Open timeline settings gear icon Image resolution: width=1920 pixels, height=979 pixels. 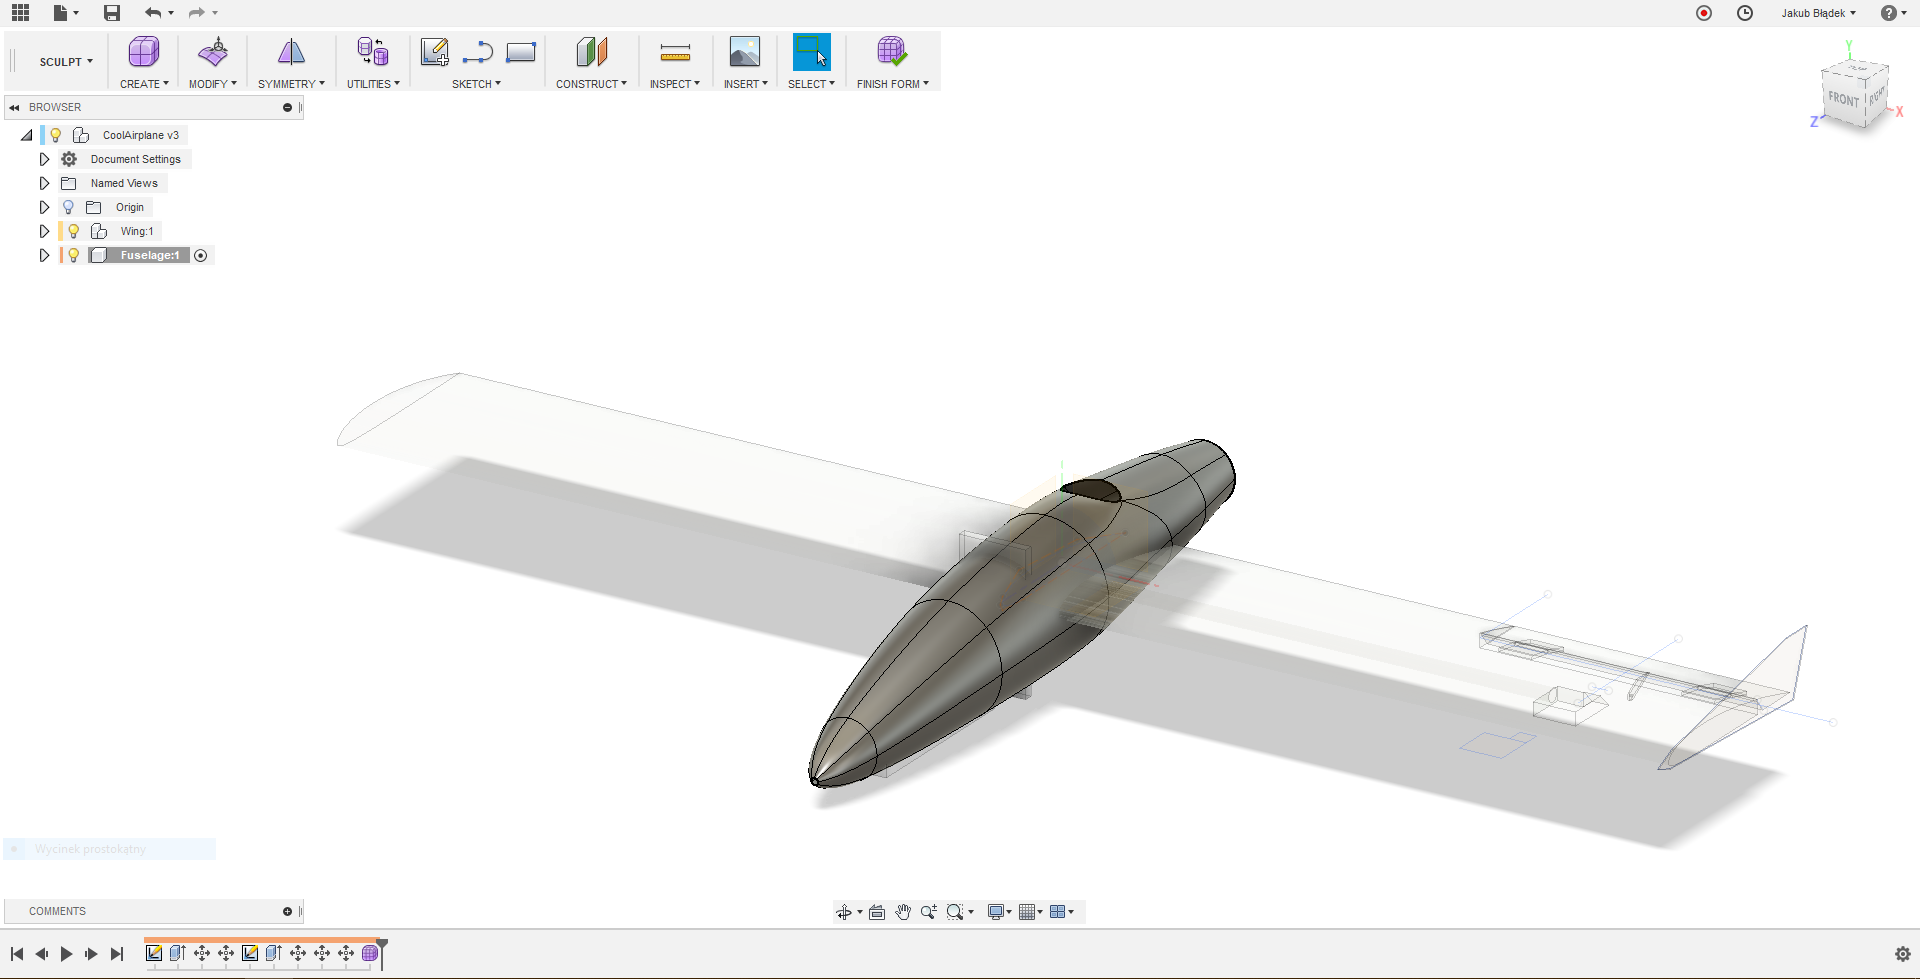click(1903, 954)
